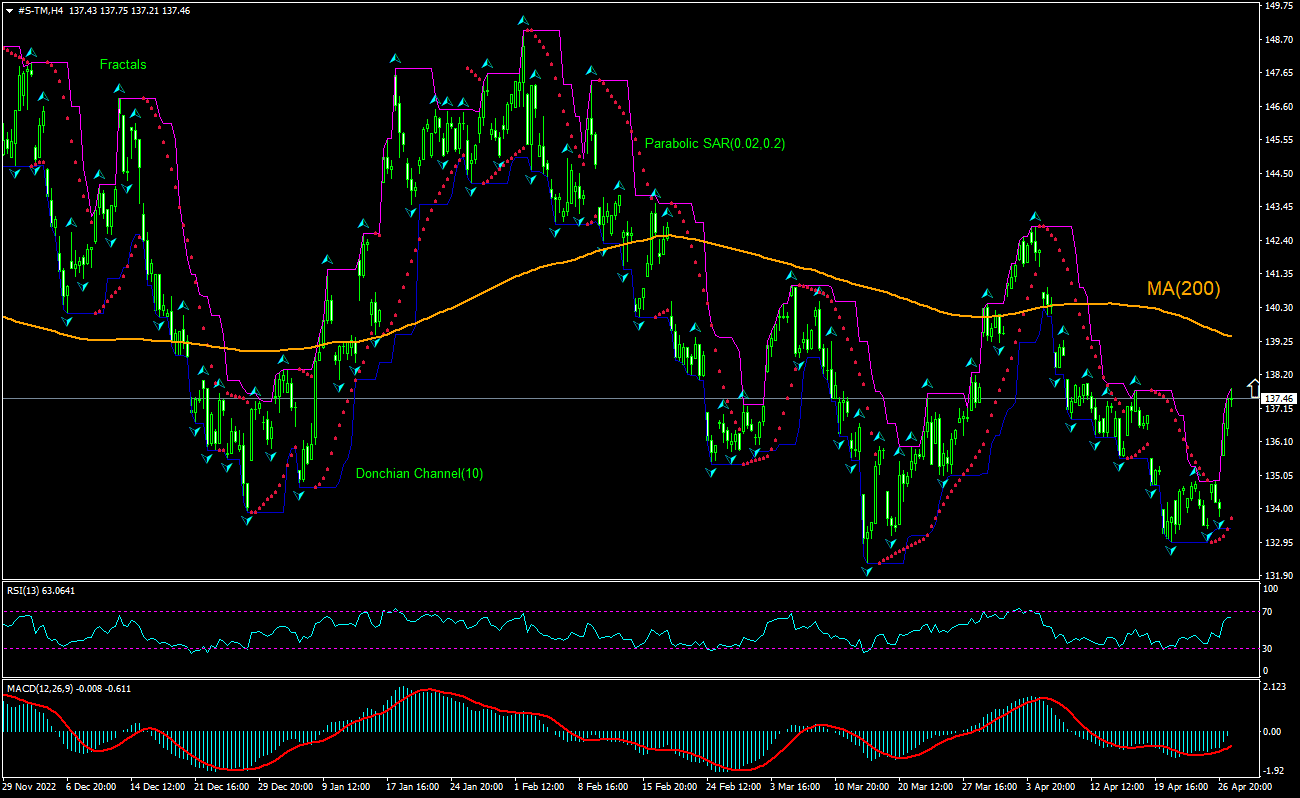This screenshot has height=798, width=1300.
Task: Select the Donchian Channel(10) label
Action: (419, 474)
